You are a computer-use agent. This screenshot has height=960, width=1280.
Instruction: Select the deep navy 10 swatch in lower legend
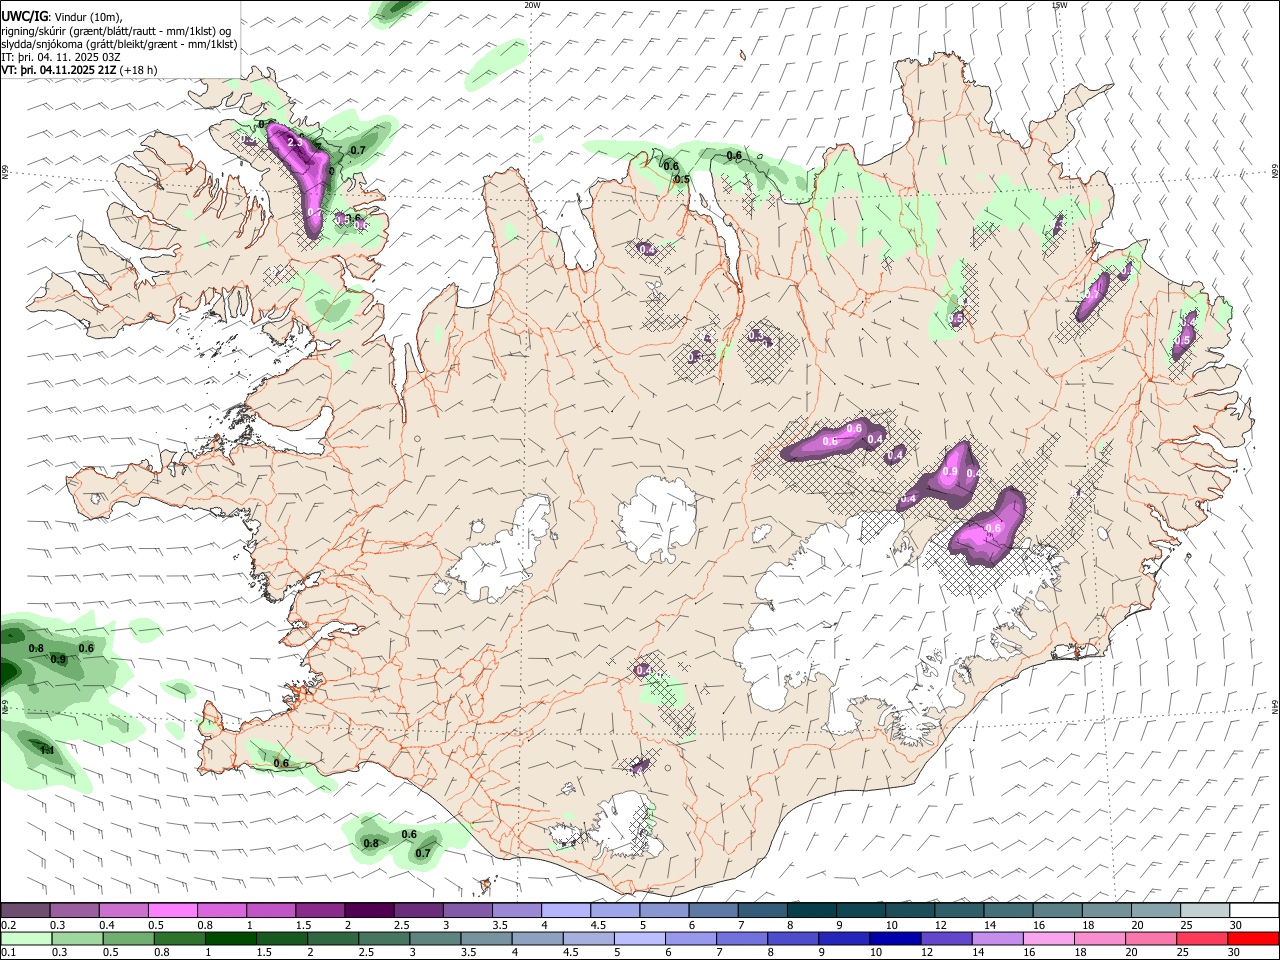click(x=895, y=938)
